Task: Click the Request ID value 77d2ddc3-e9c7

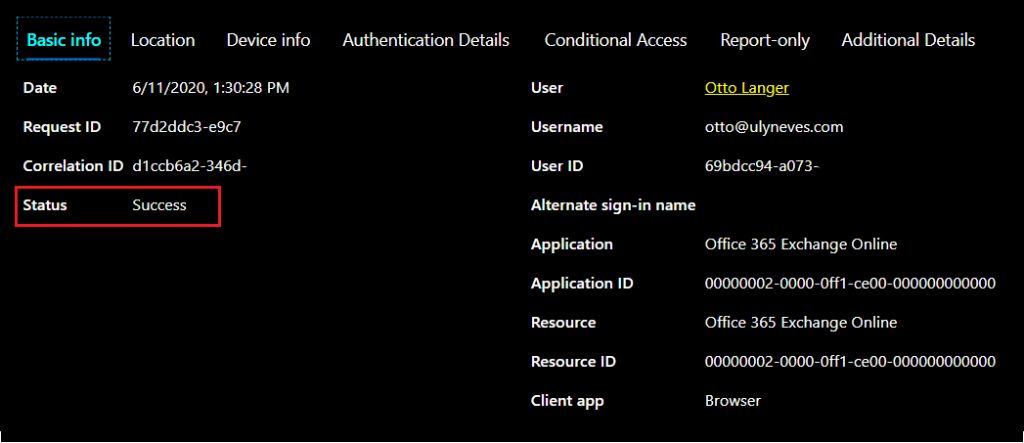Action: pyautogui.click(x=187, y=127)
